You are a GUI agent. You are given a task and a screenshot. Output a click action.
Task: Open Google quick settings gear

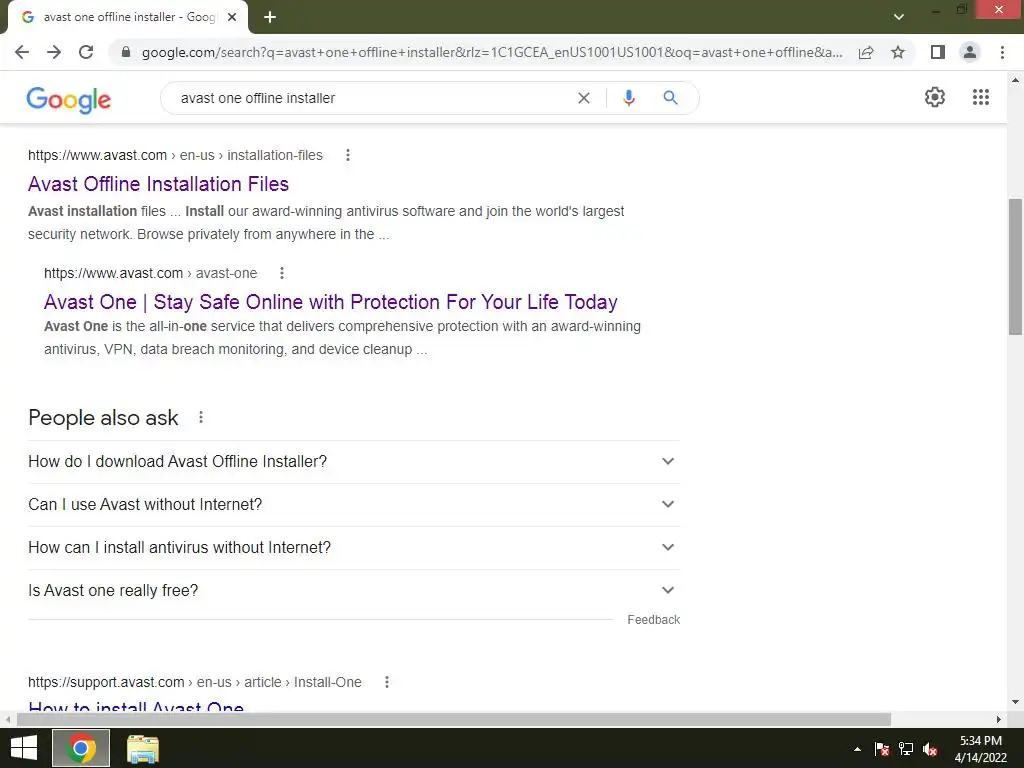click(x=935, y=97)
